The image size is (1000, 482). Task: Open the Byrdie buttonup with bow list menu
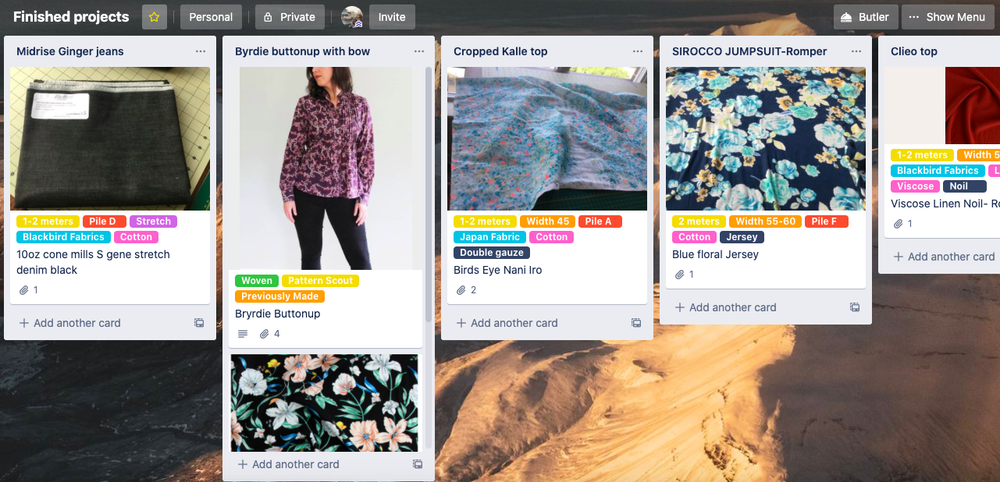pos(419,51)
